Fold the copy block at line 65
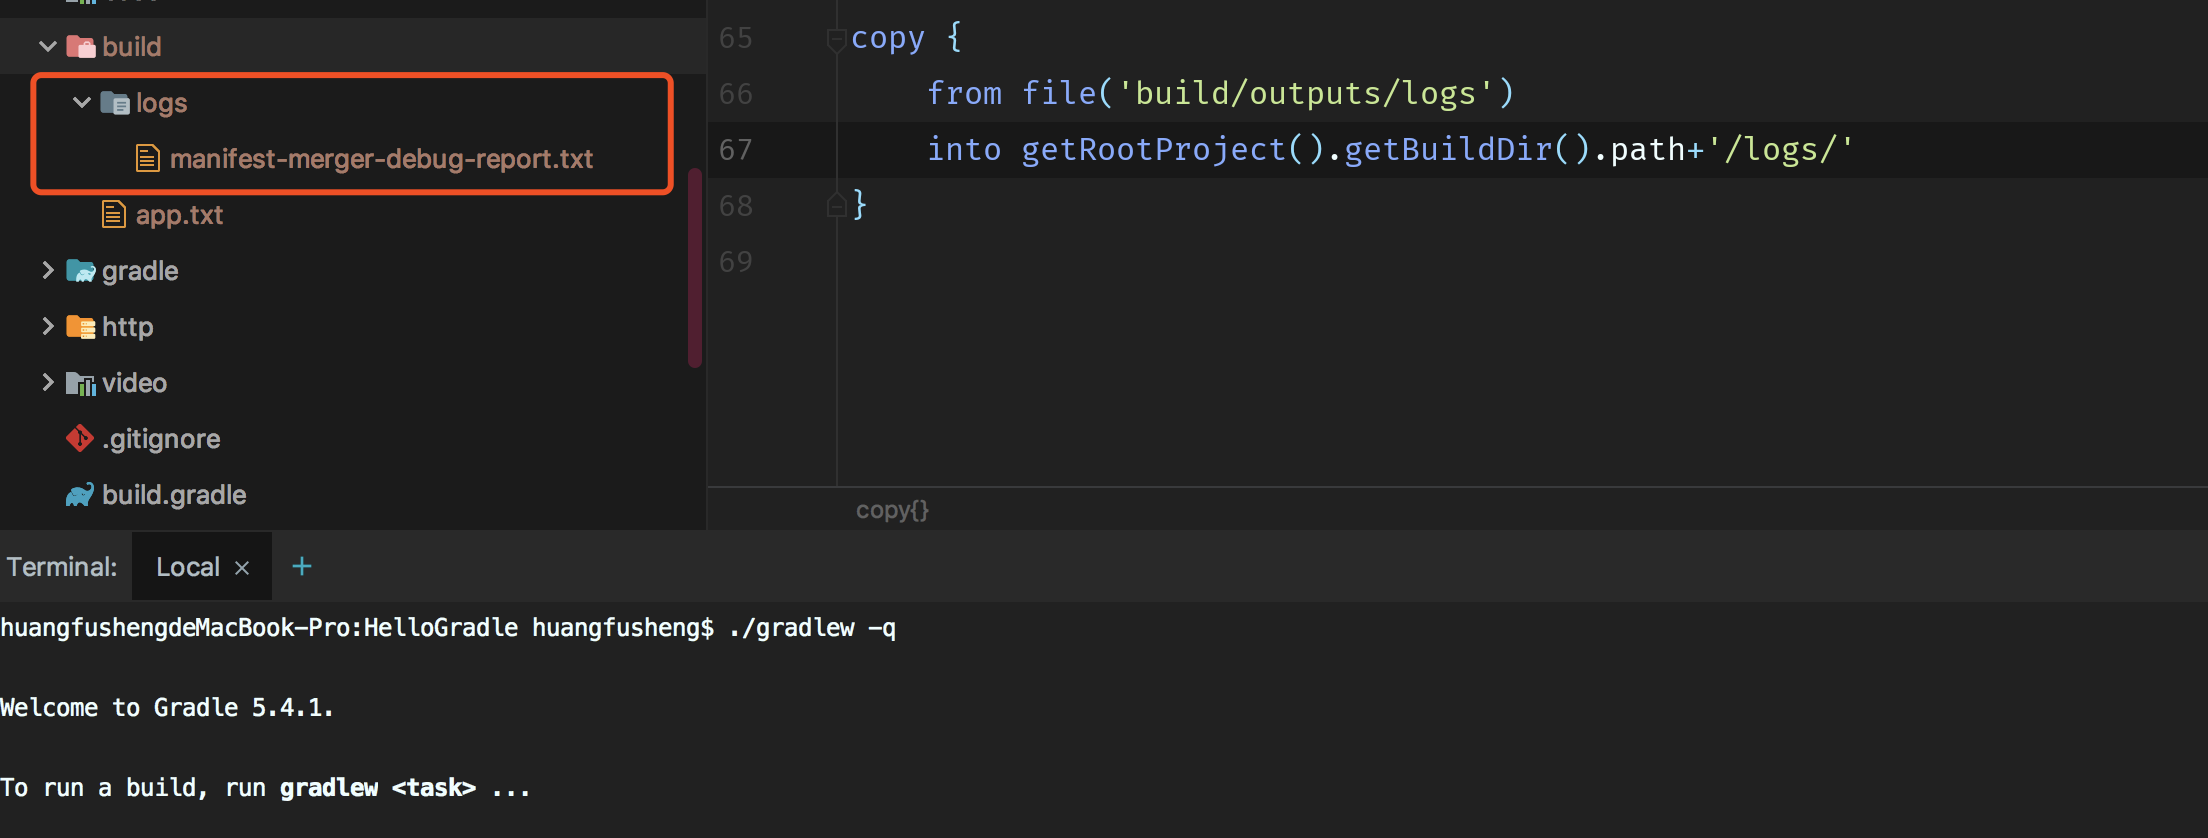The width and height of the screenshot is (2208, 838). click(x=837, y=40)
